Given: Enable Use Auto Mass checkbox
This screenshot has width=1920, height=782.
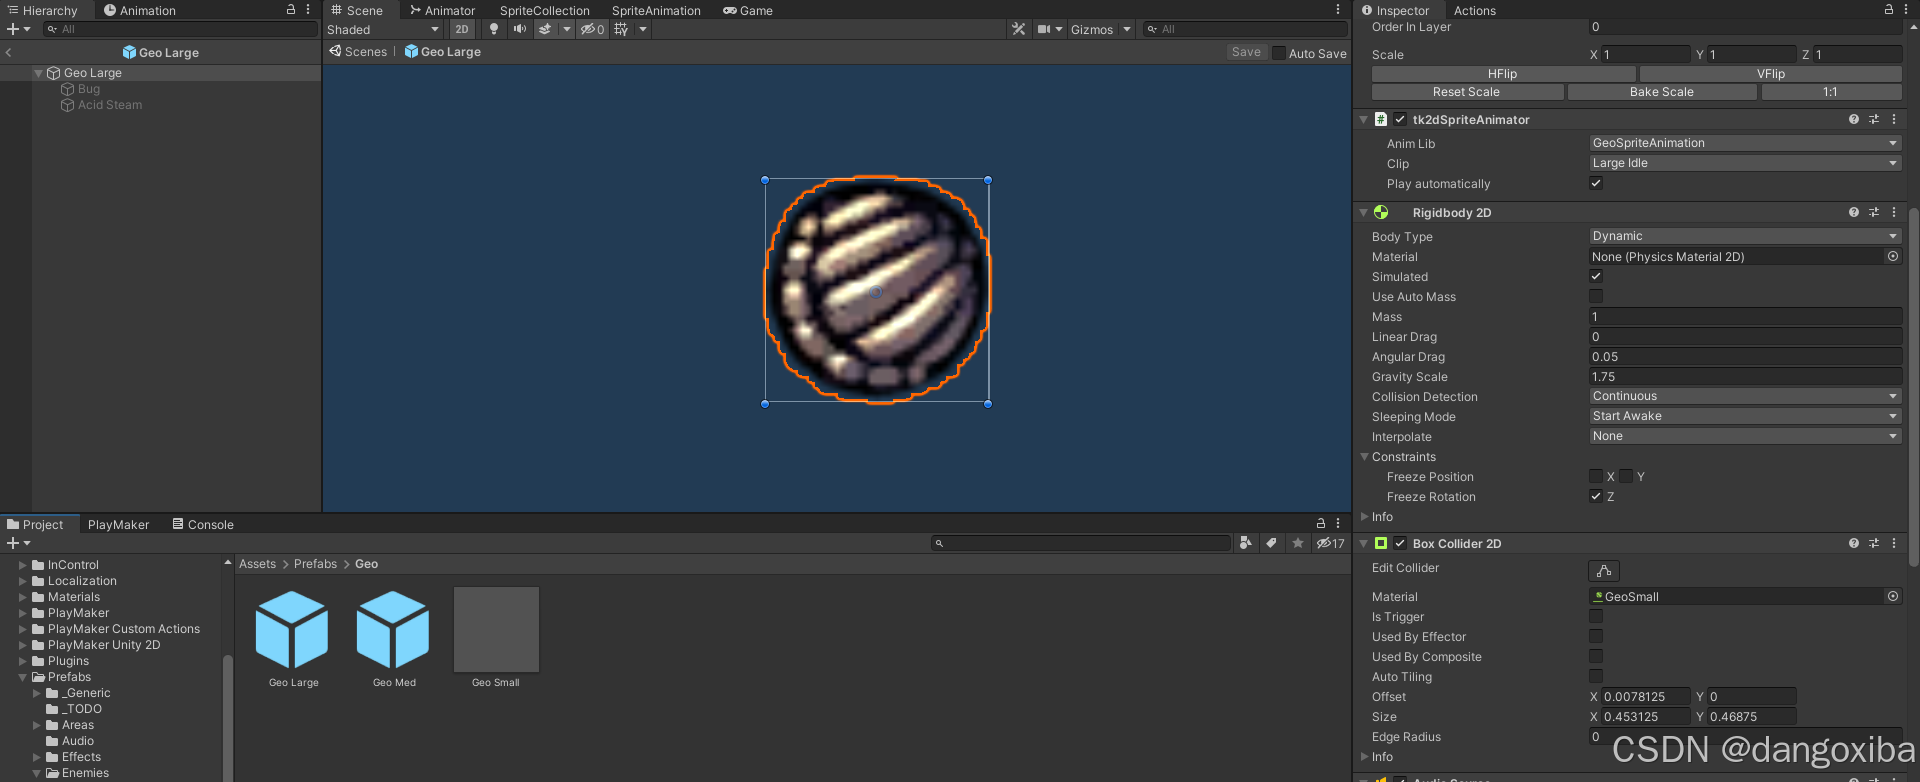Looking at the screenshot, I should click(1596, 296).
